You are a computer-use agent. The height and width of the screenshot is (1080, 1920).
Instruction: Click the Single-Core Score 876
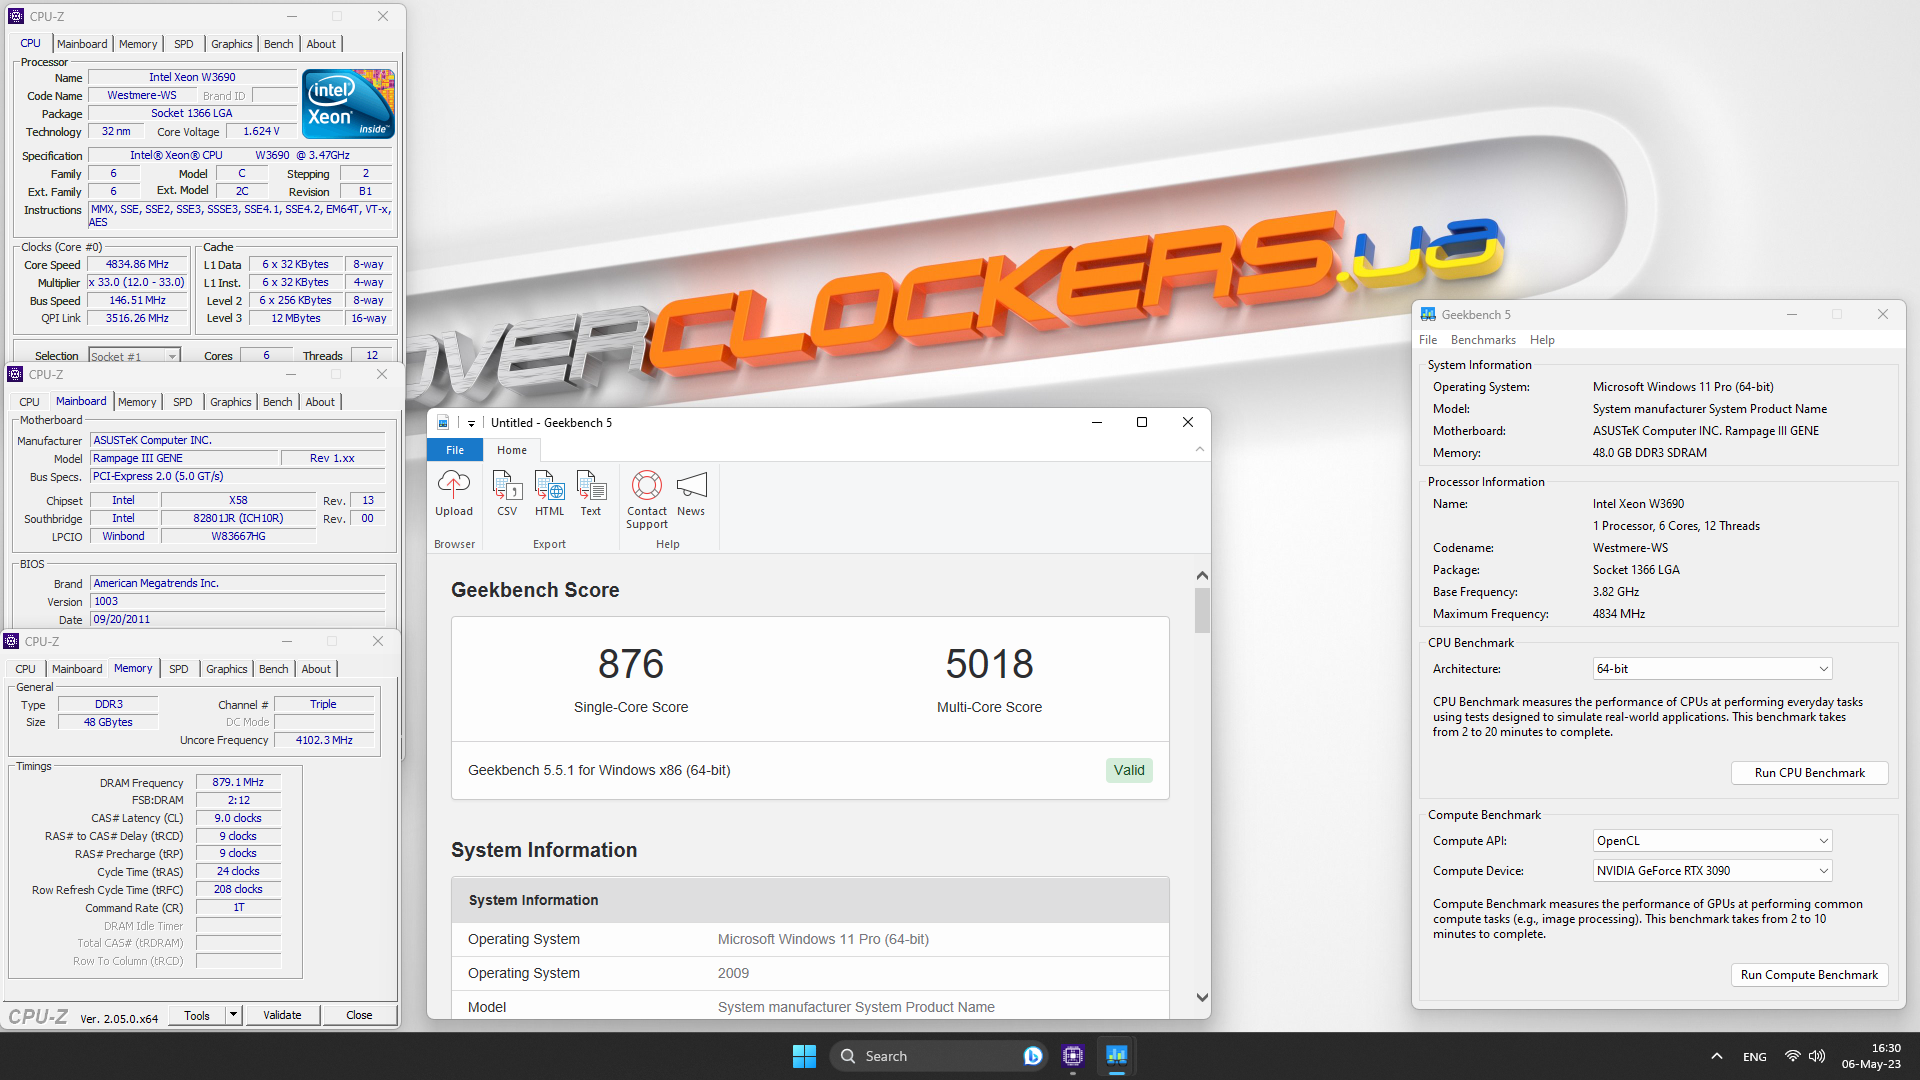click(631, 664)
